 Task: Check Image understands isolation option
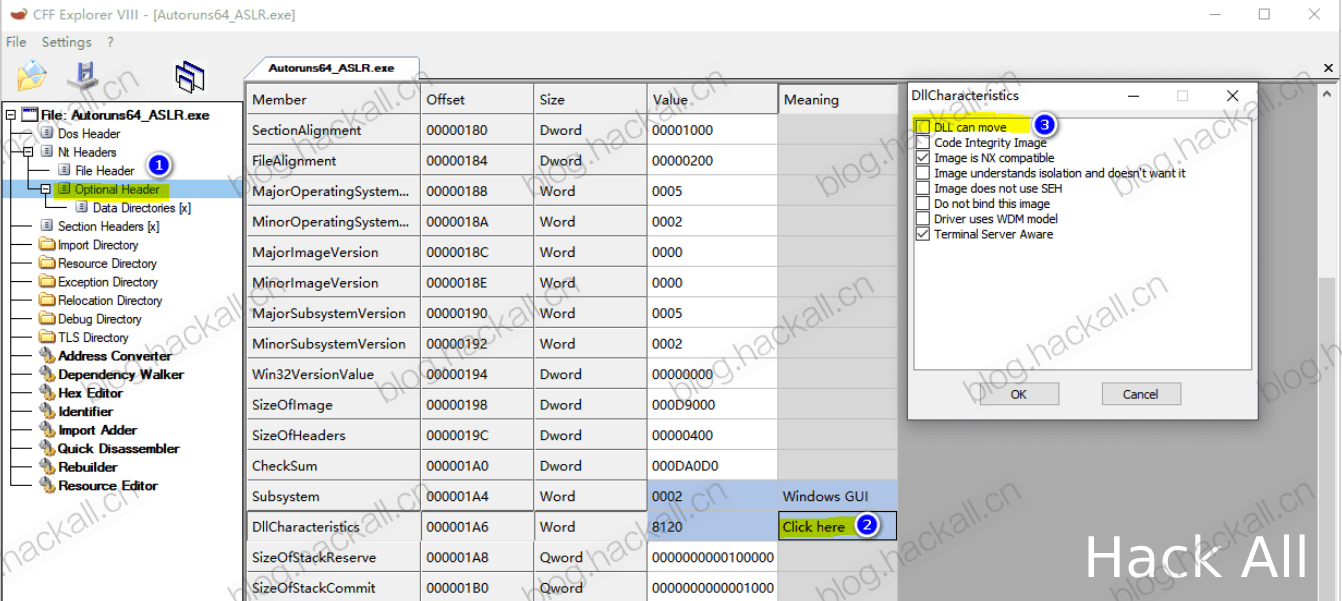[923, 173]
